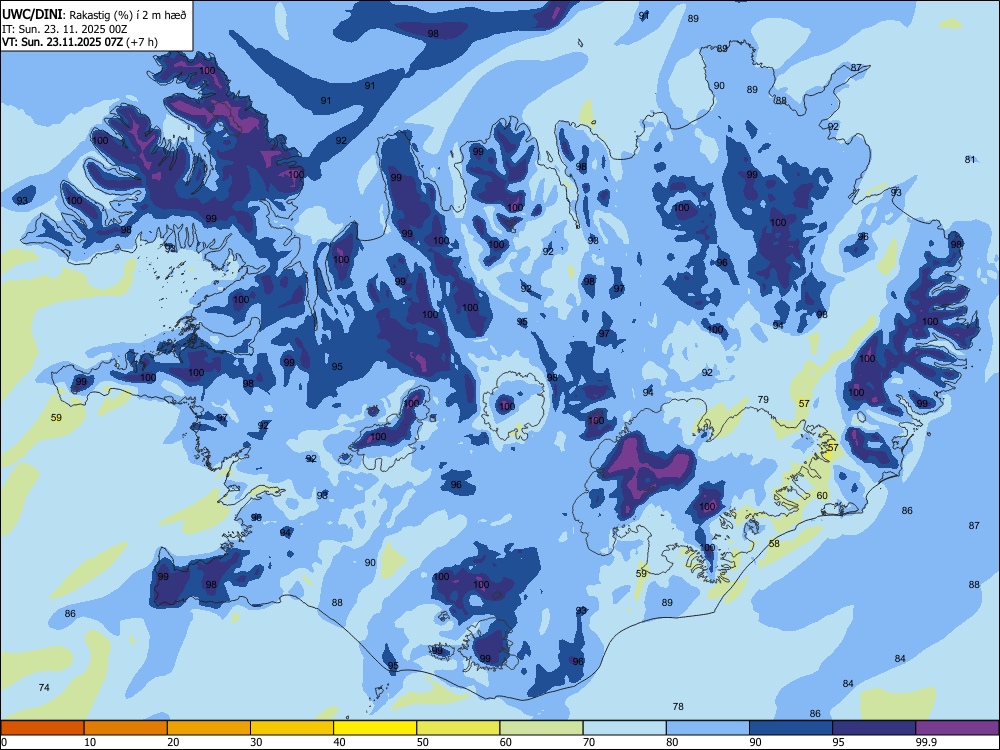Select the light blue 80–90 legend swatch

(x=708, y=728)
